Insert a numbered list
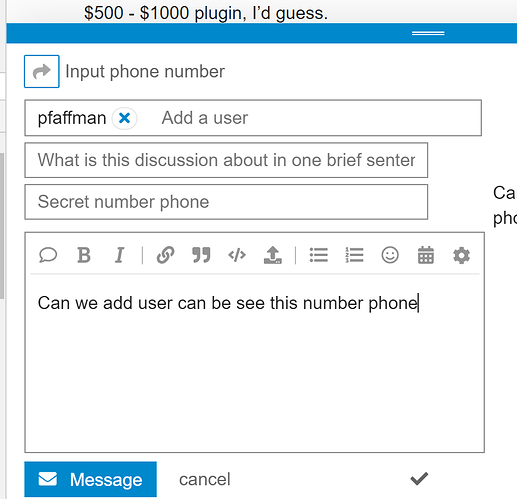This screenshot has height=499, width=517. [x=354, y=255]
